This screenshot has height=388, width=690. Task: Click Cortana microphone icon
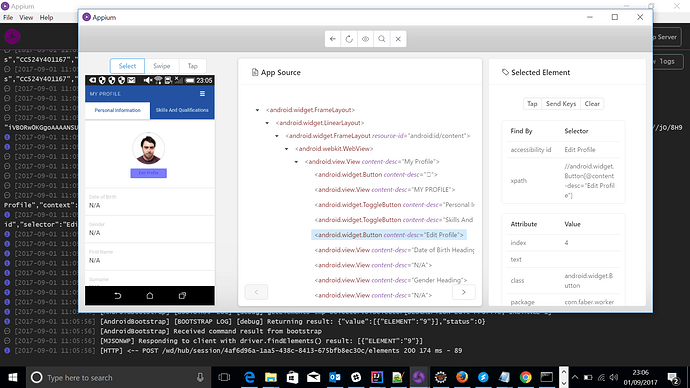[200, 377]
